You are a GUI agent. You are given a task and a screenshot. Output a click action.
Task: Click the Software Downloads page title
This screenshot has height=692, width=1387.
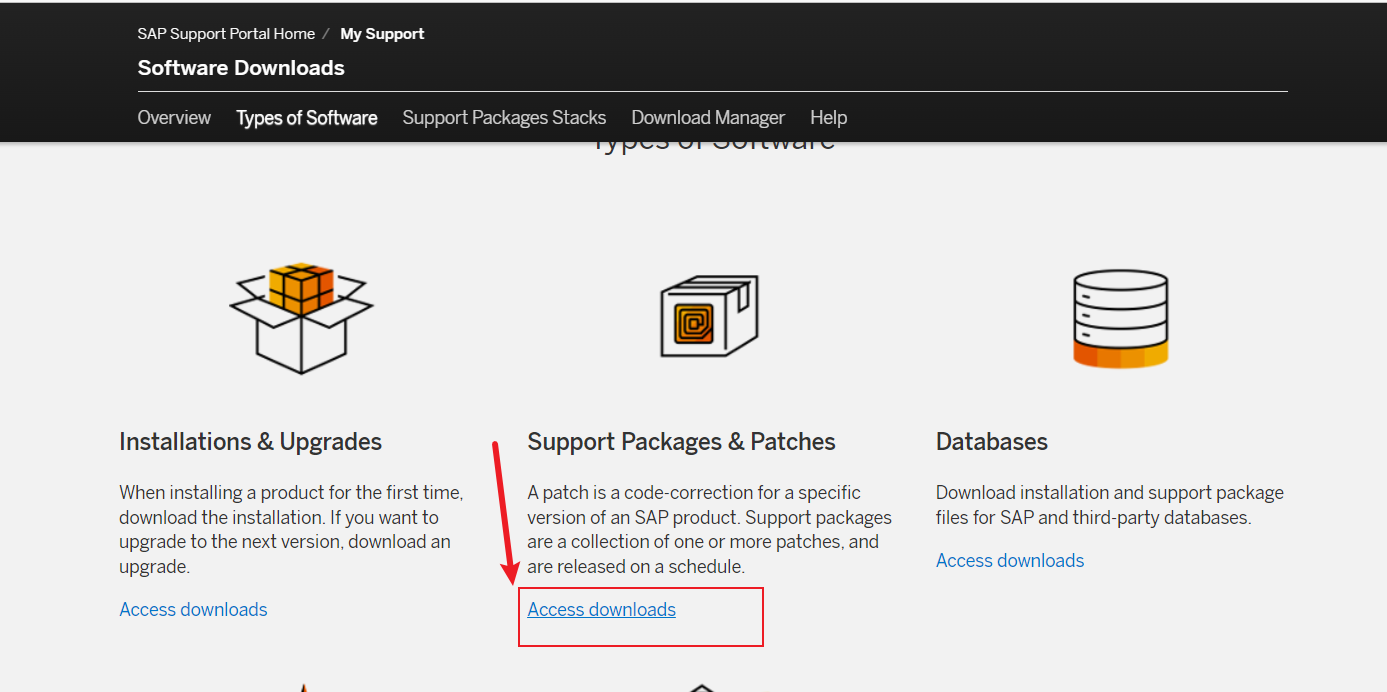(x=241, y=68)
